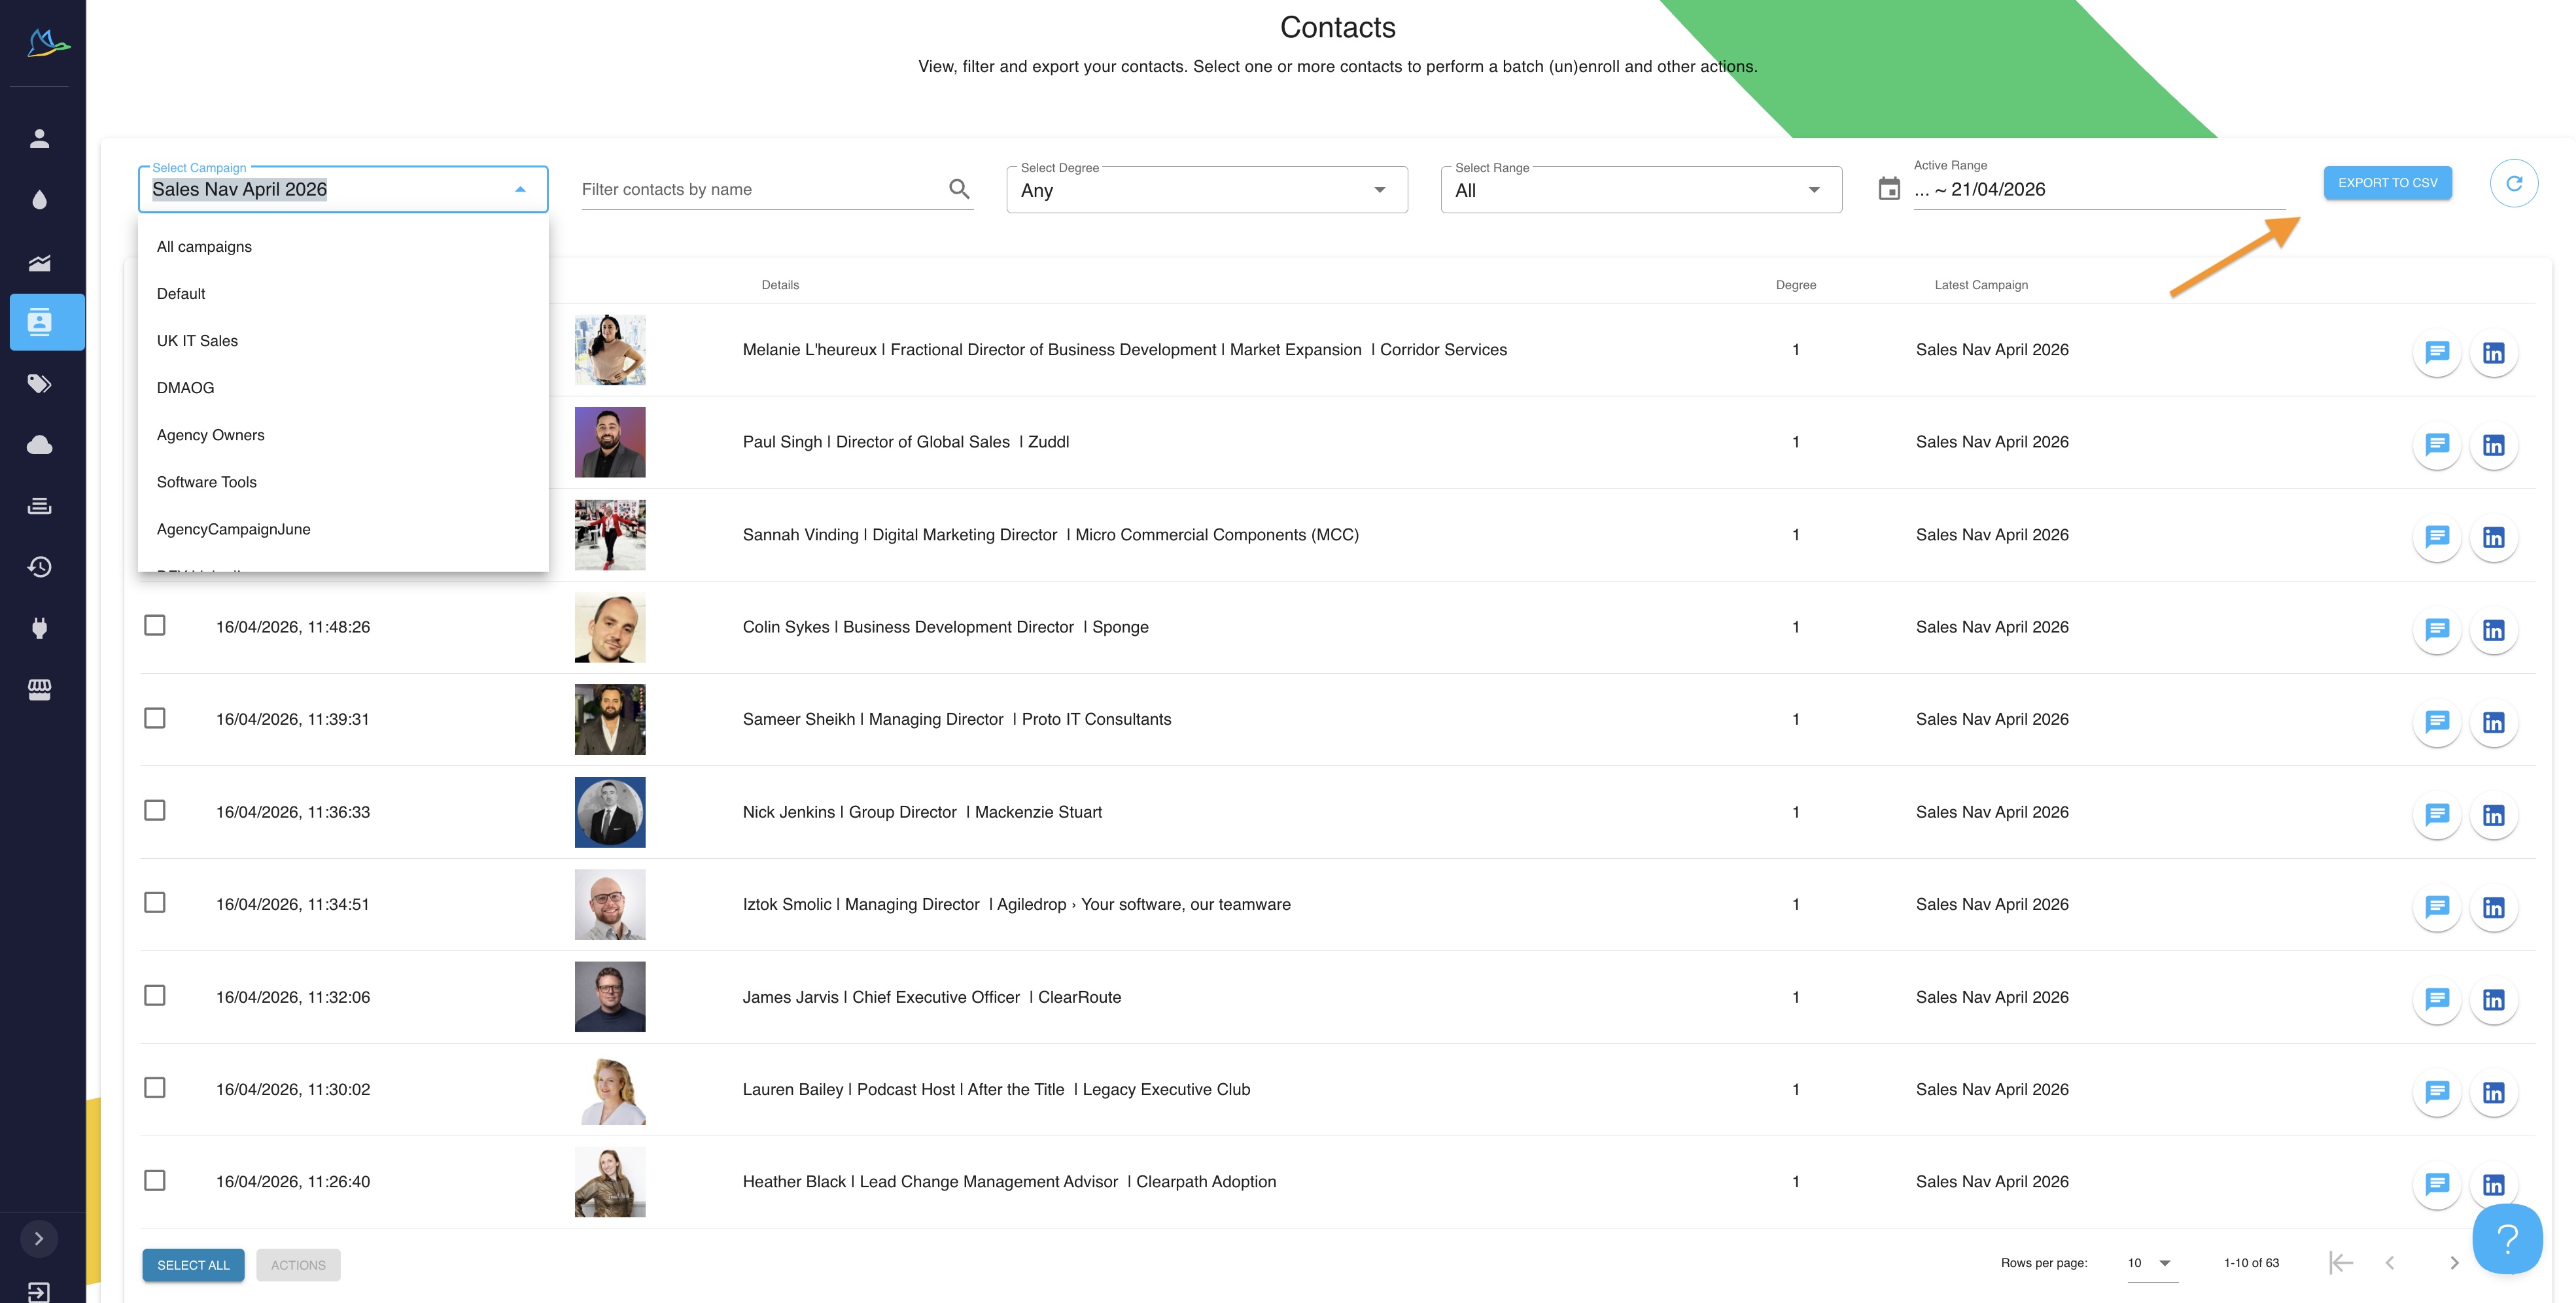Choose UK IT Sales campaign option

coord(197,341)
